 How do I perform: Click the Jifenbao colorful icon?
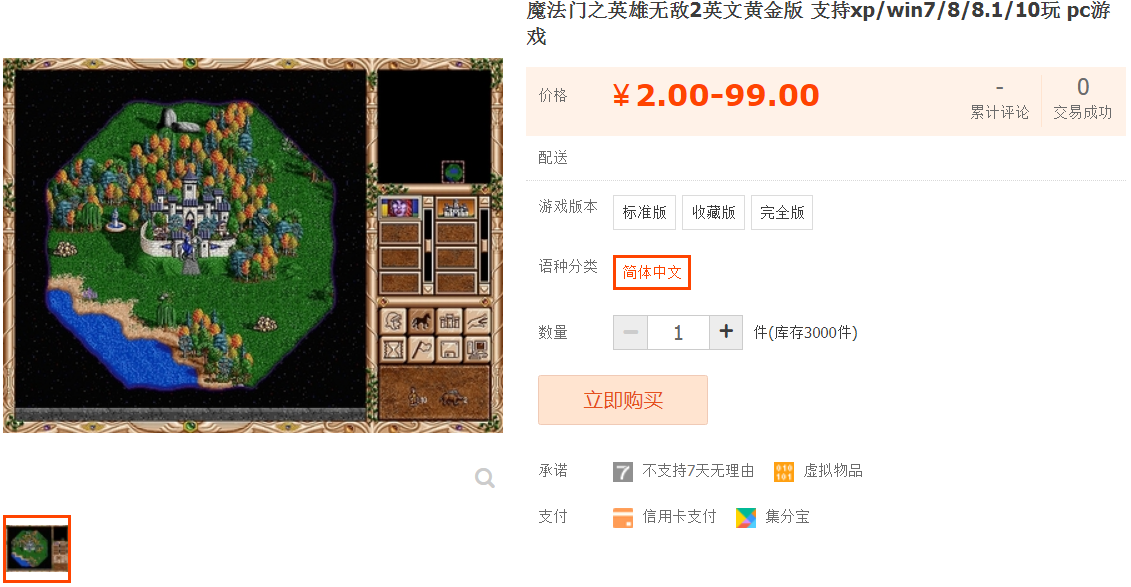pos(746,517)
